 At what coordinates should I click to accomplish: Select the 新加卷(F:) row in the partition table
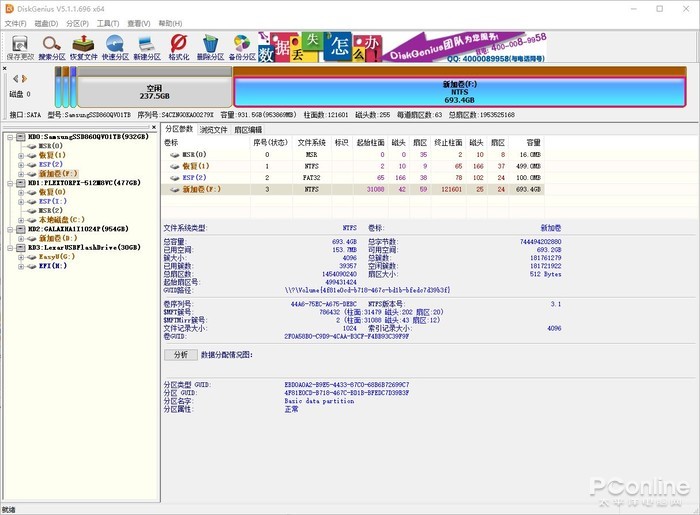[x=353, y=189]
